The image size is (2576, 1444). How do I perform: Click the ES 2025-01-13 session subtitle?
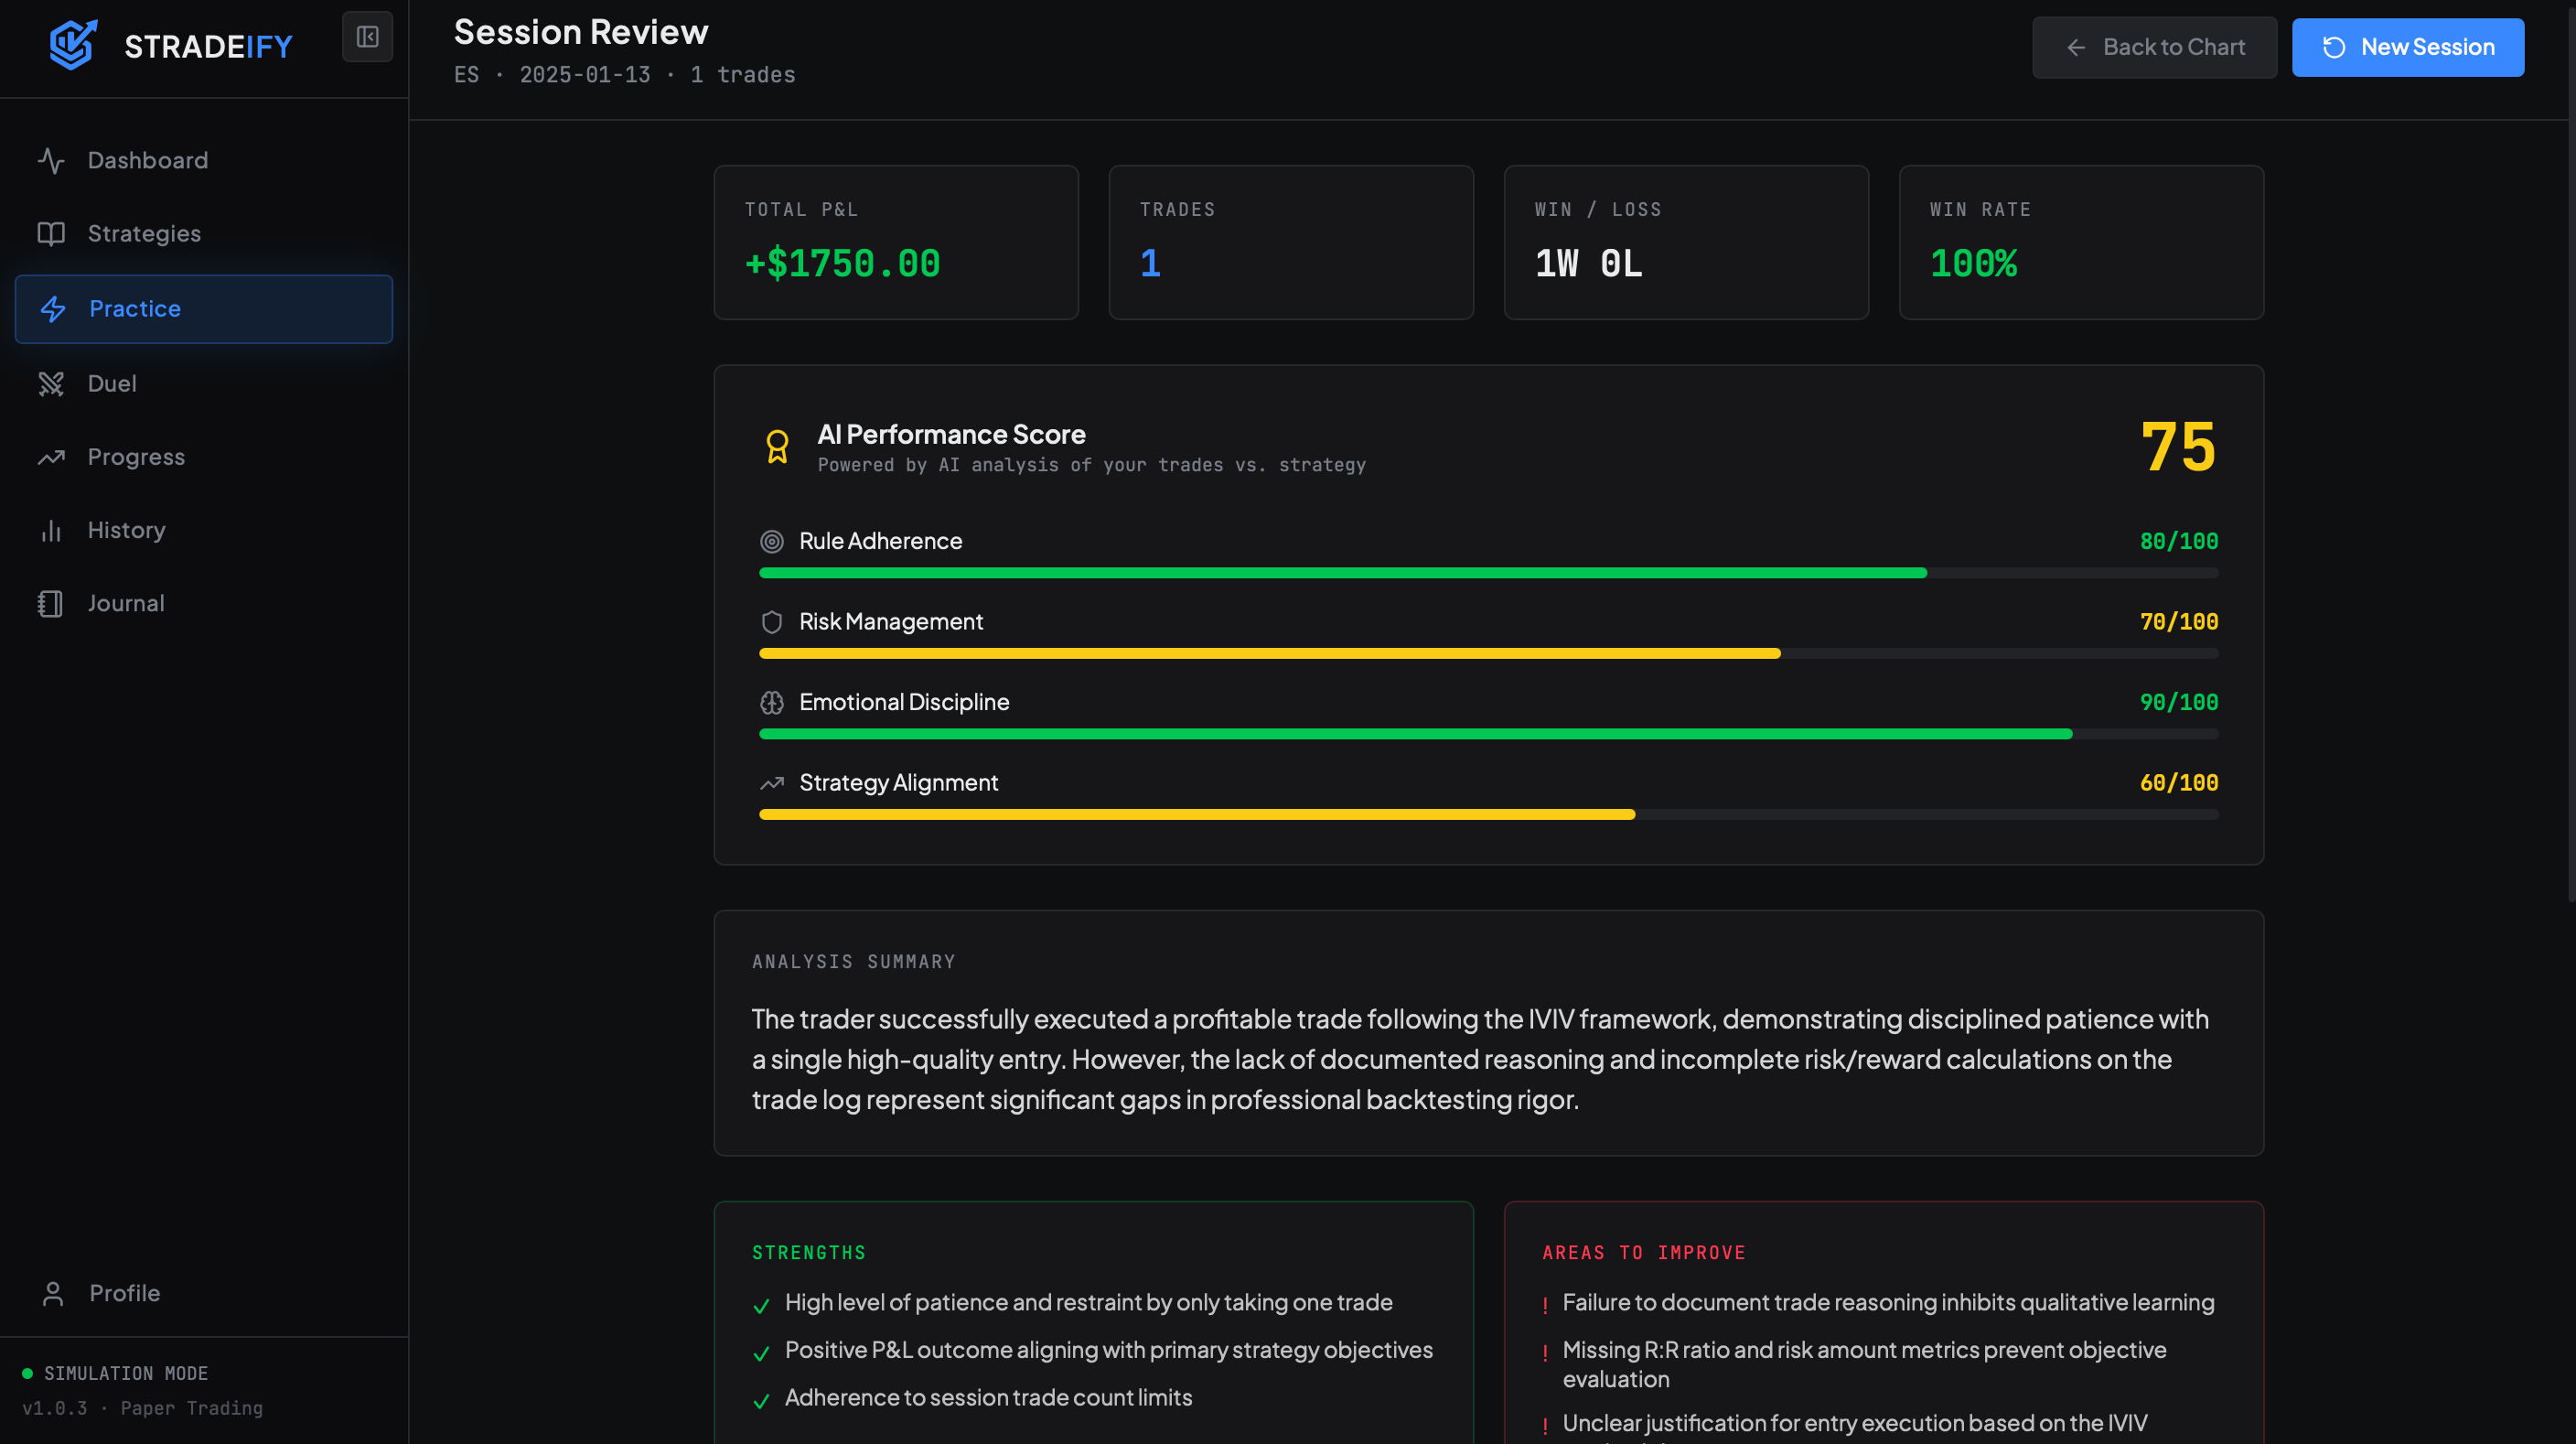pyautogui.click(x=624, y=75)
